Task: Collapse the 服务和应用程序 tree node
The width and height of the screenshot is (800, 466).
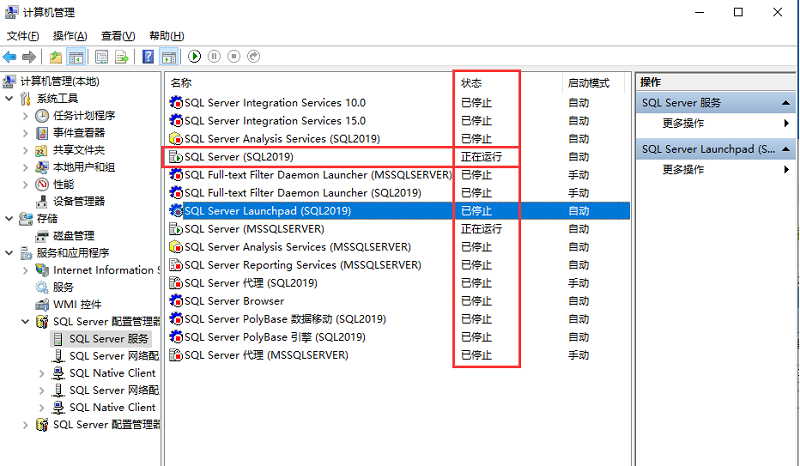Action: coord(9,253)
